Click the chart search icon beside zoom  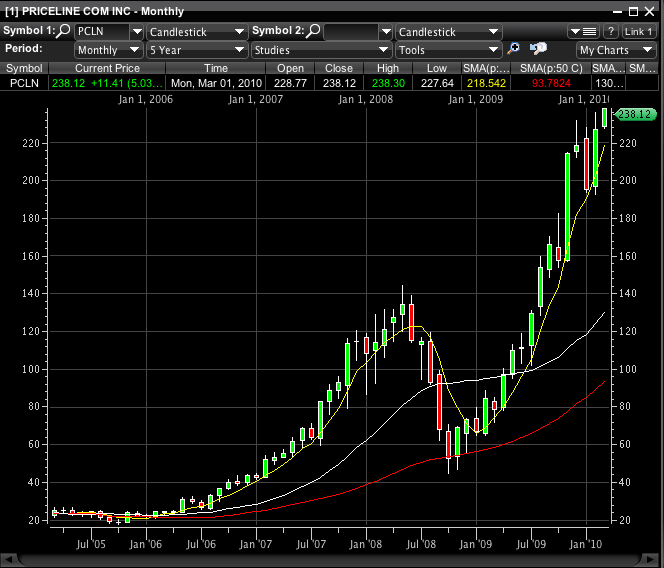coord(538,49)
